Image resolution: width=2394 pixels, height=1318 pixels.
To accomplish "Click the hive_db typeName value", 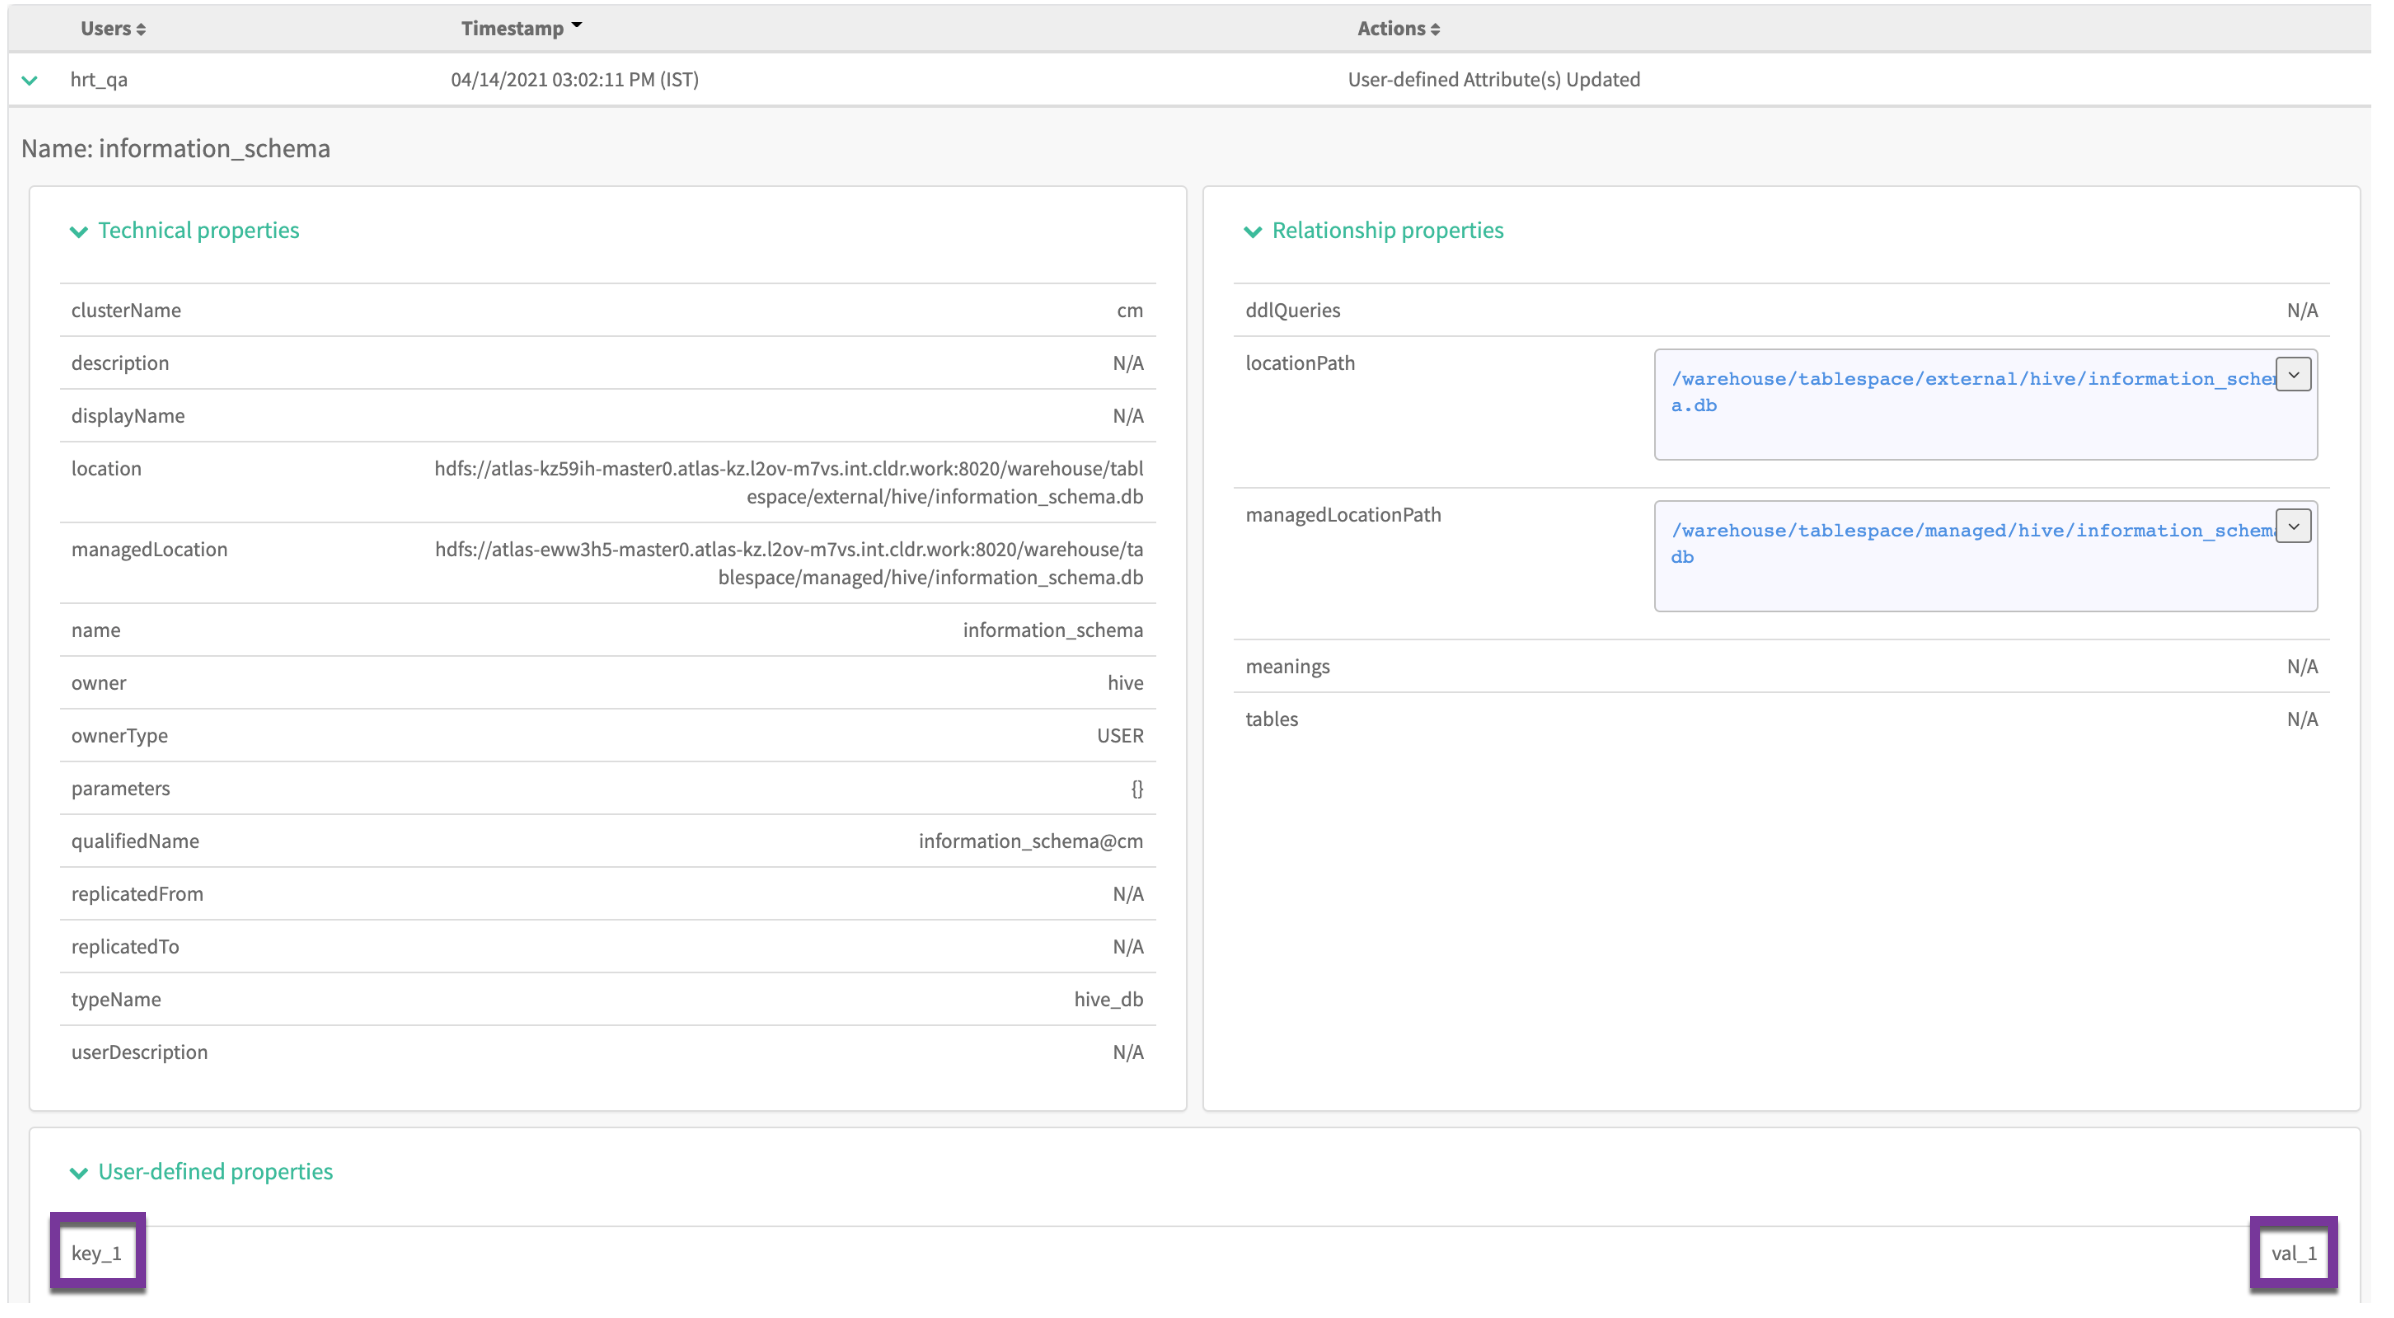I will point(1108,999).
